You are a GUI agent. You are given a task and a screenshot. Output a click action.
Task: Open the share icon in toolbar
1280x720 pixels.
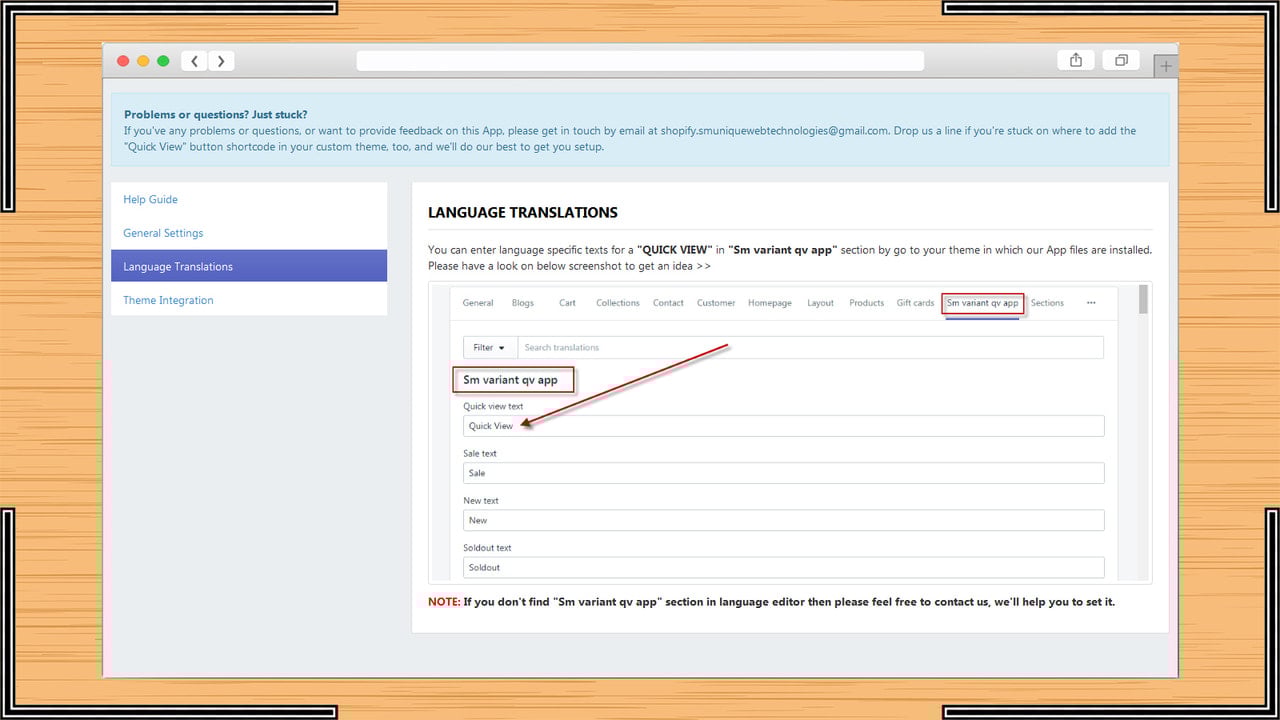pyautogui.click(x=1076, y=60)
